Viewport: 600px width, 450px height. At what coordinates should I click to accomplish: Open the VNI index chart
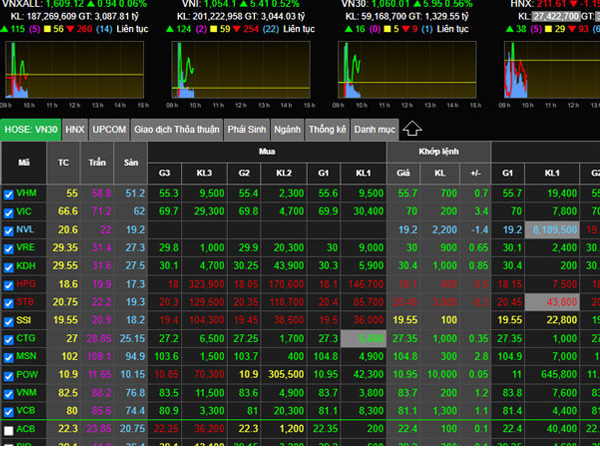point(241,70)
